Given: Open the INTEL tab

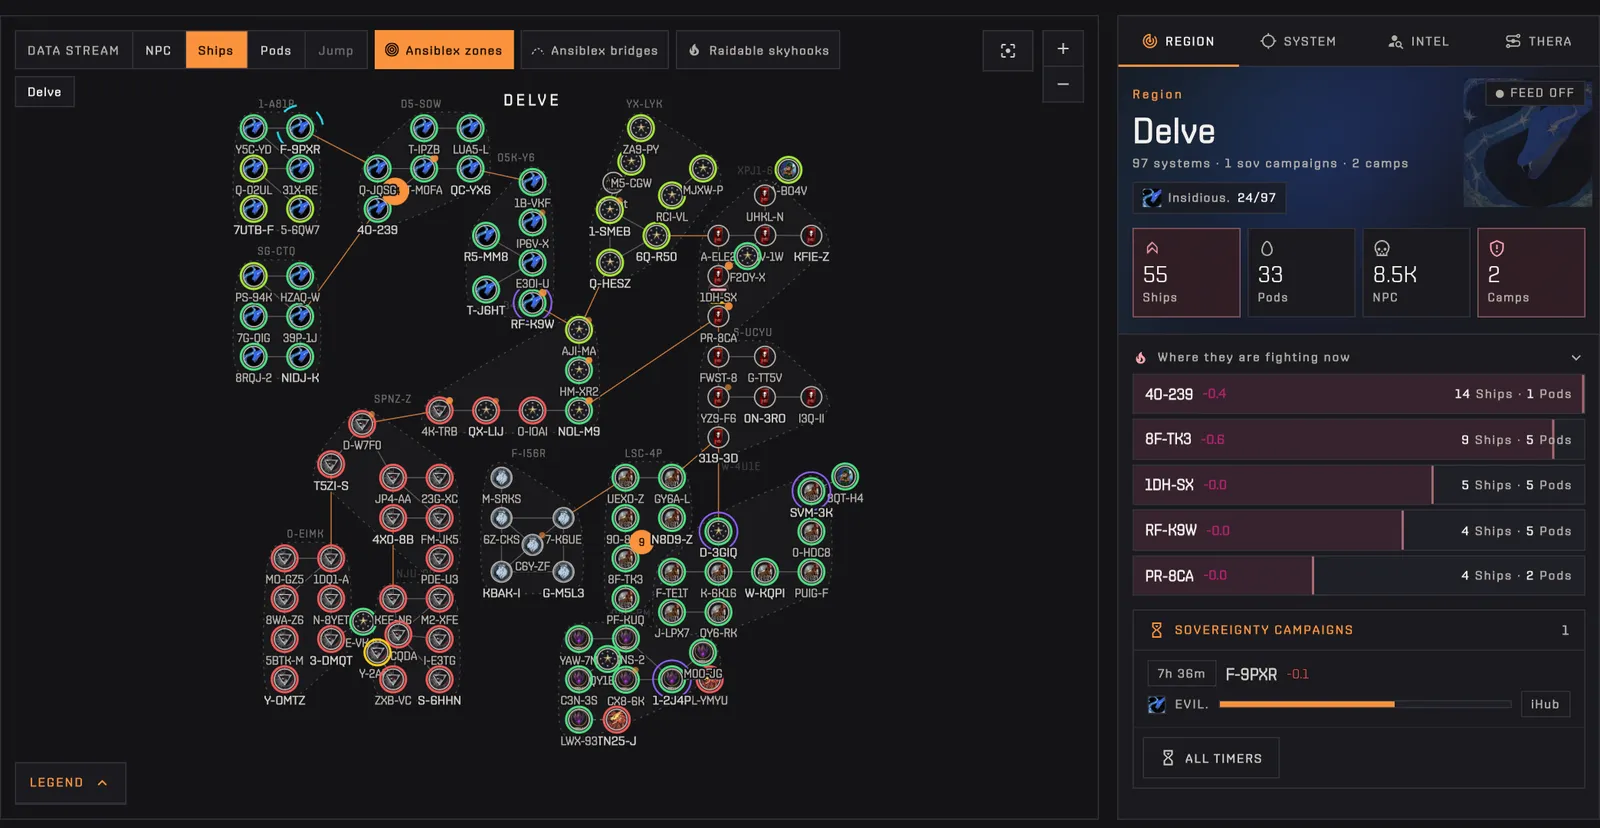Looking at the screenshot, I should (x=1418, y=42).
